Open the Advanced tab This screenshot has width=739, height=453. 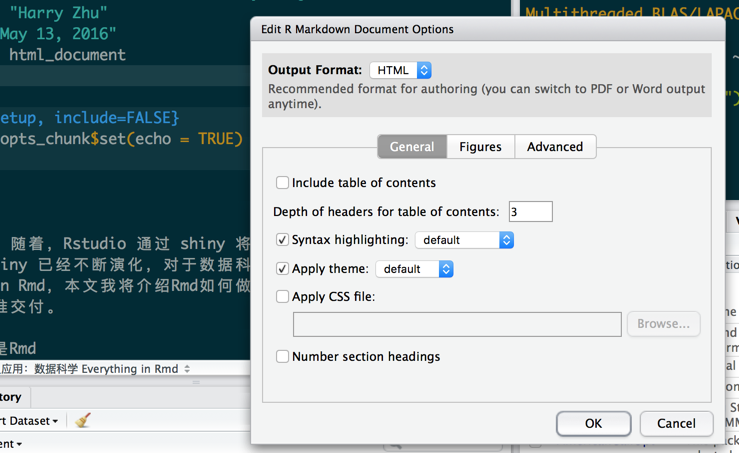pyautogui.click(x=555, y=147)
